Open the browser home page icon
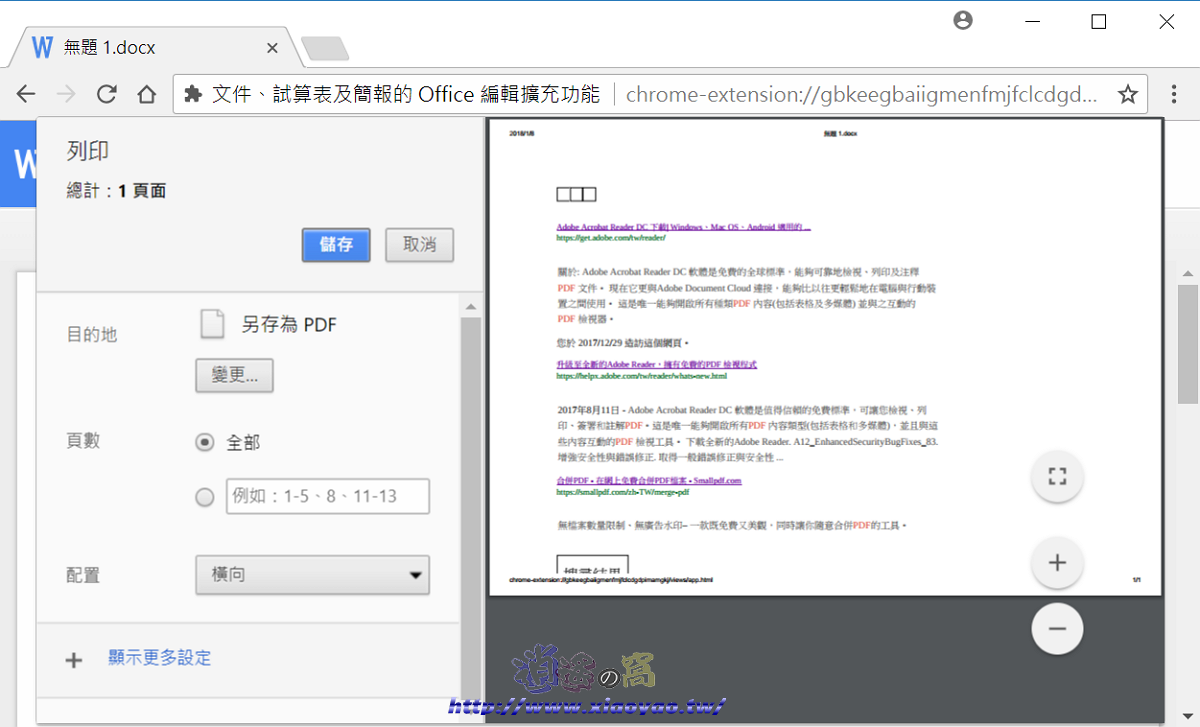 [x=147, y=94]
